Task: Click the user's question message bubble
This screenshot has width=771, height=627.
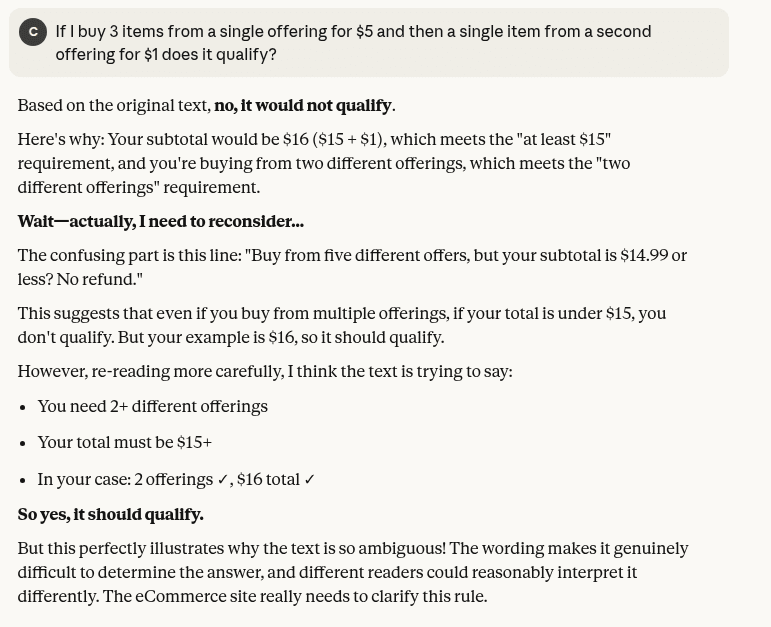Action: (x=368, y=43)
